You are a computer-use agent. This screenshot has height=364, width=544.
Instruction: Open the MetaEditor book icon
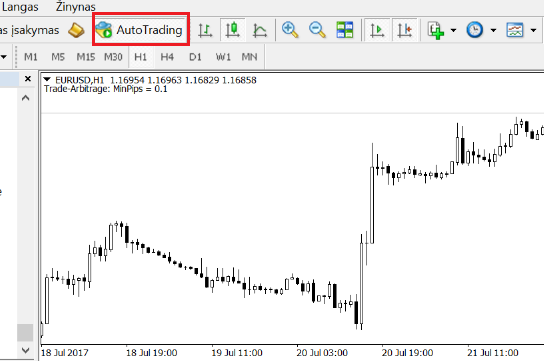point(76,30)
